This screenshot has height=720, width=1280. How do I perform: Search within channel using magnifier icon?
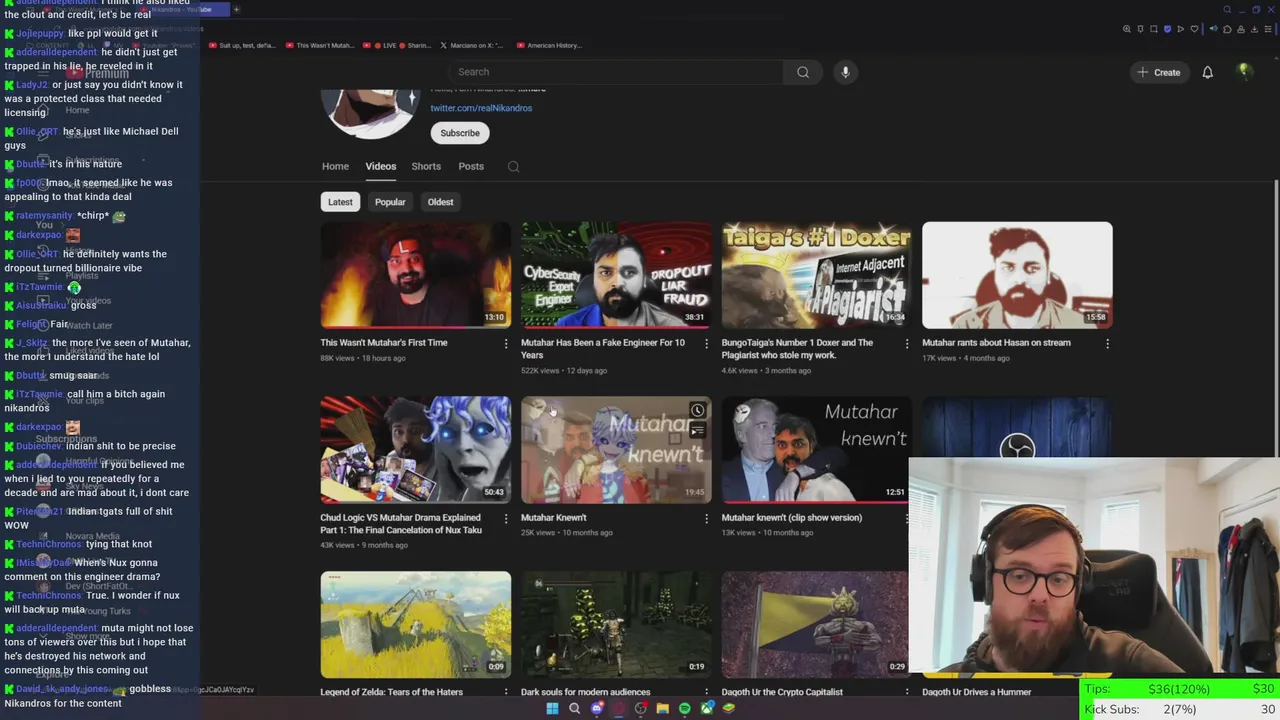(513, 167)
